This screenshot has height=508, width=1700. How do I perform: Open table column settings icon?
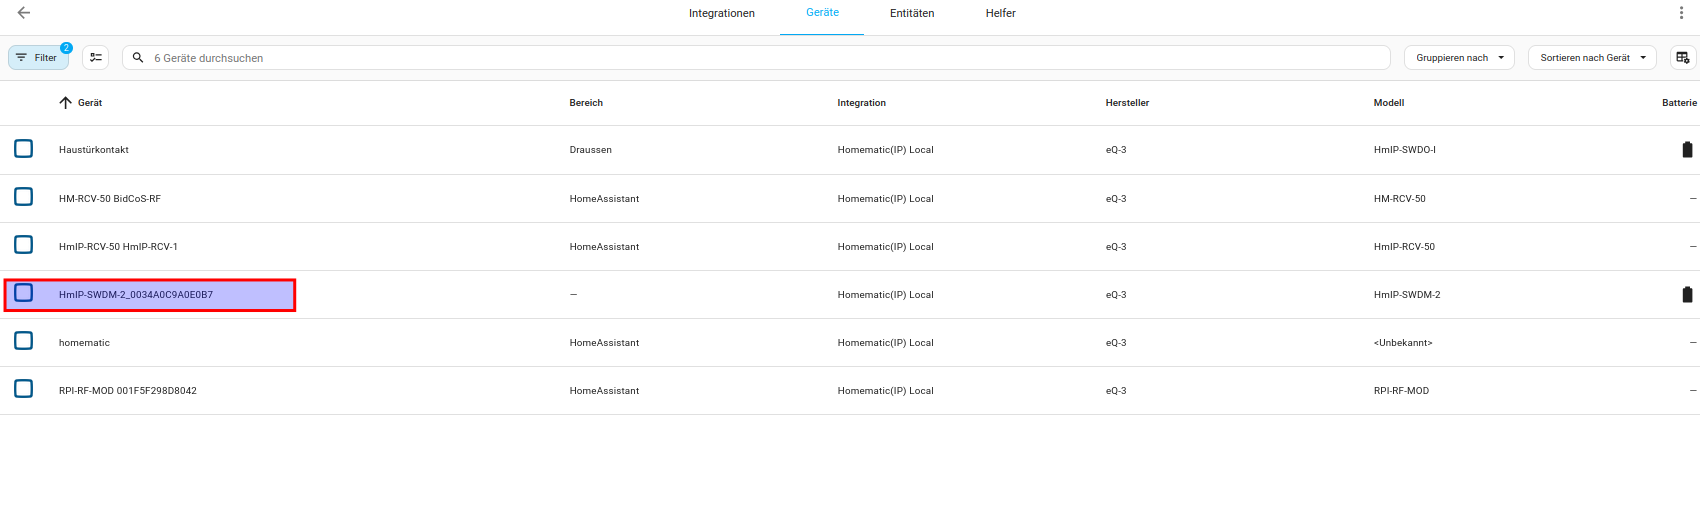pyautogui.click(x=1682, y=58)
